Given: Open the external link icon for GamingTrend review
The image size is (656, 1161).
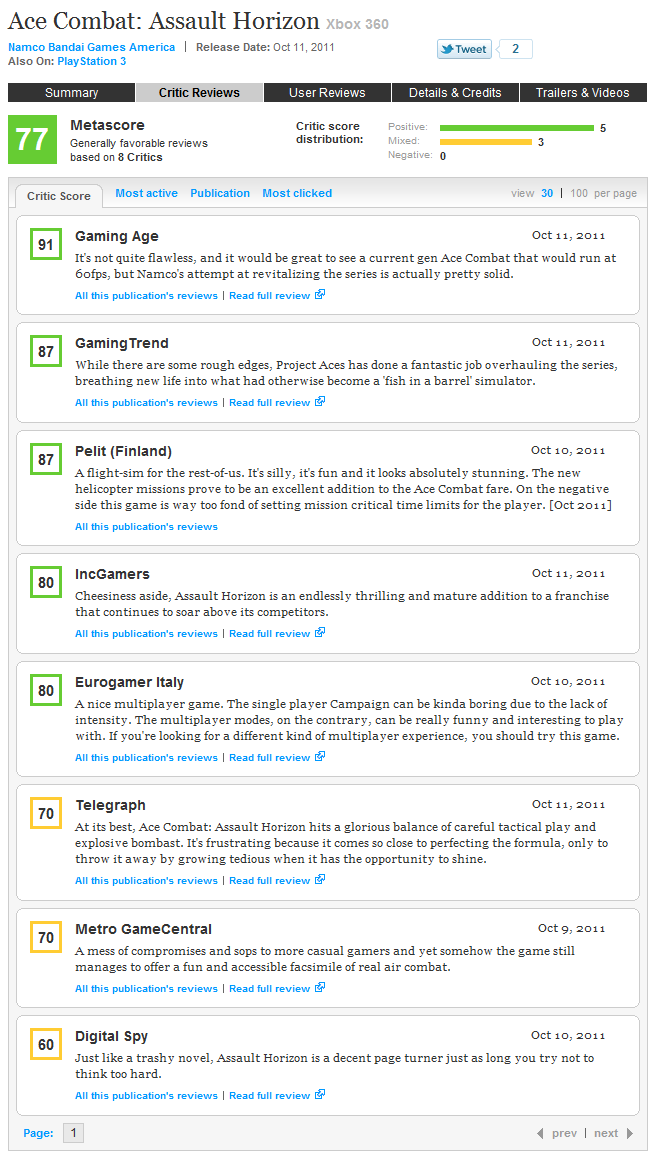Looking at the screenshot, I should (320, 402).
